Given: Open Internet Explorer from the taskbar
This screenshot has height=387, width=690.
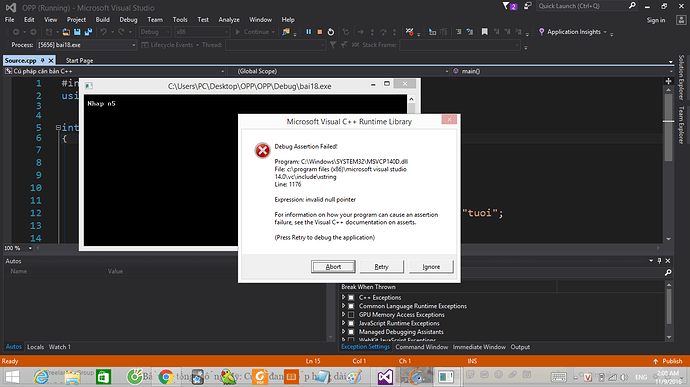Looking at the screenshot, I should tap(41, 377).
